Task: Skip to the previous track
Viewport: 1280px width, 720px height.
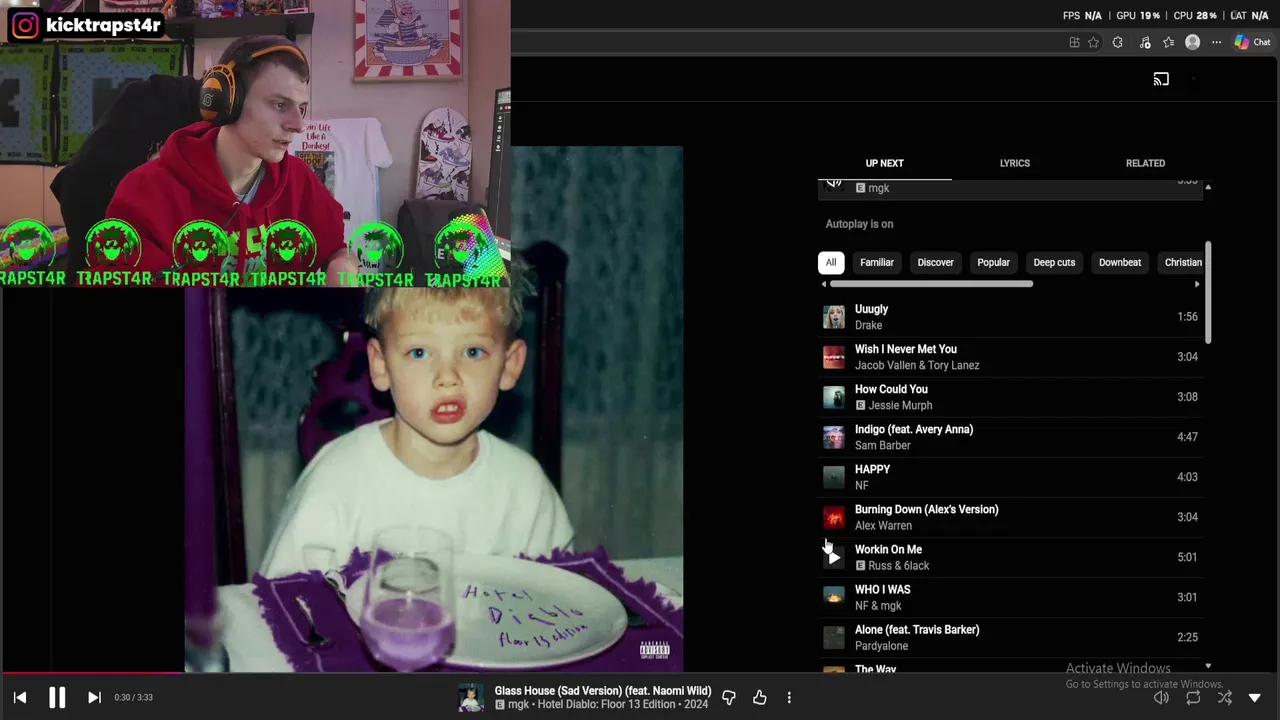Action: 20,697
